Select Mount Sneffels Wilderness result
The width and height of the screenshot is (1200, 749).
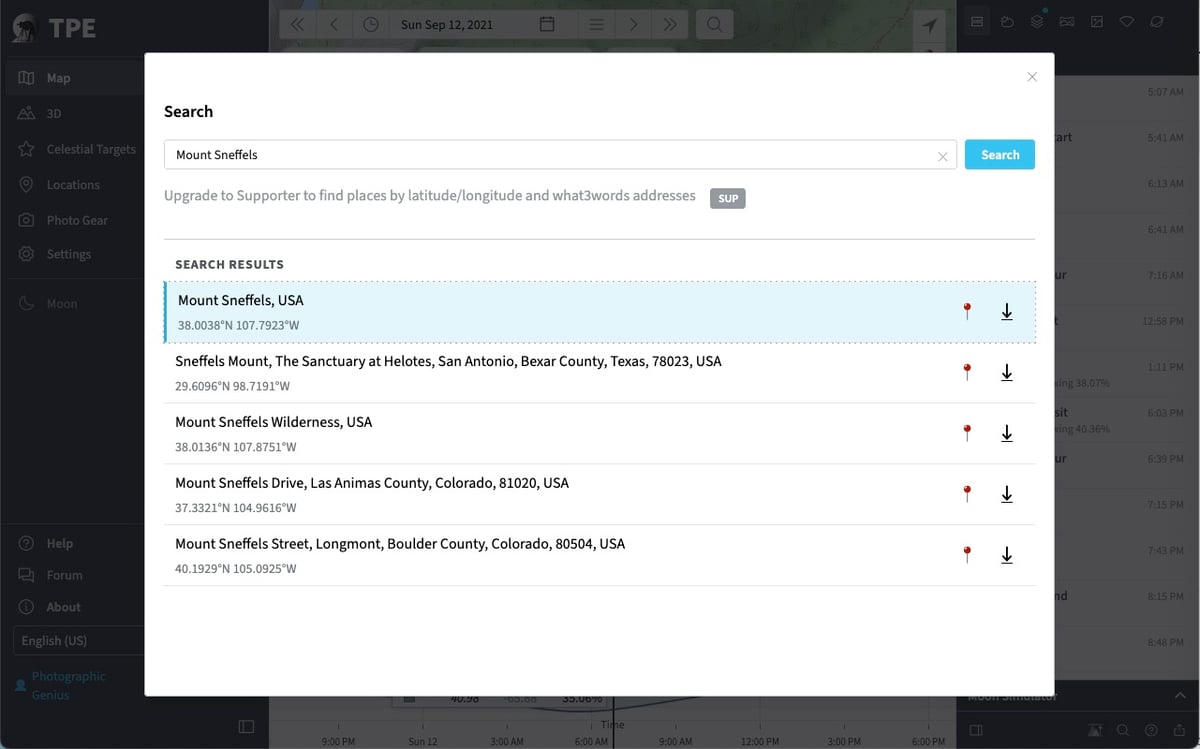600,434
